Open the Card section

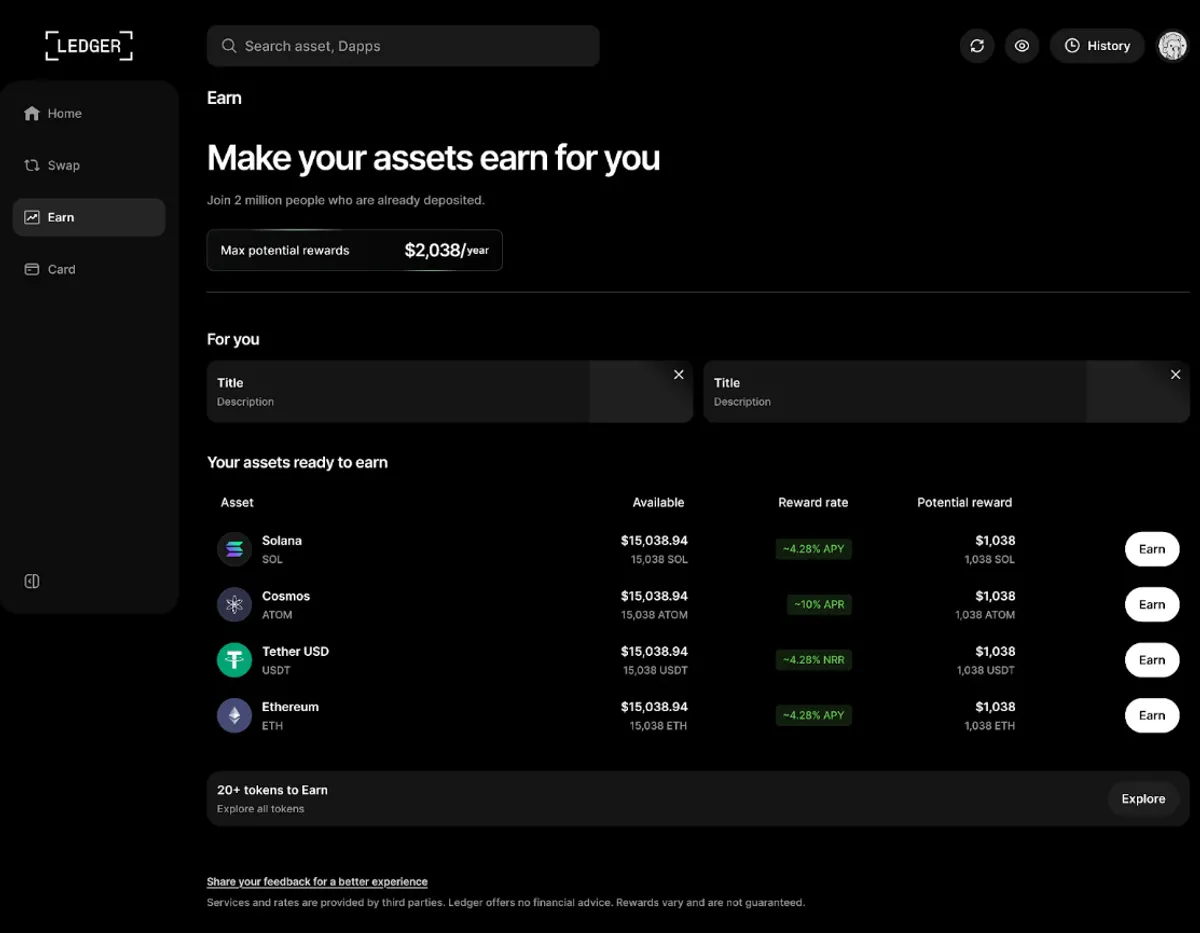pos(89,269)
